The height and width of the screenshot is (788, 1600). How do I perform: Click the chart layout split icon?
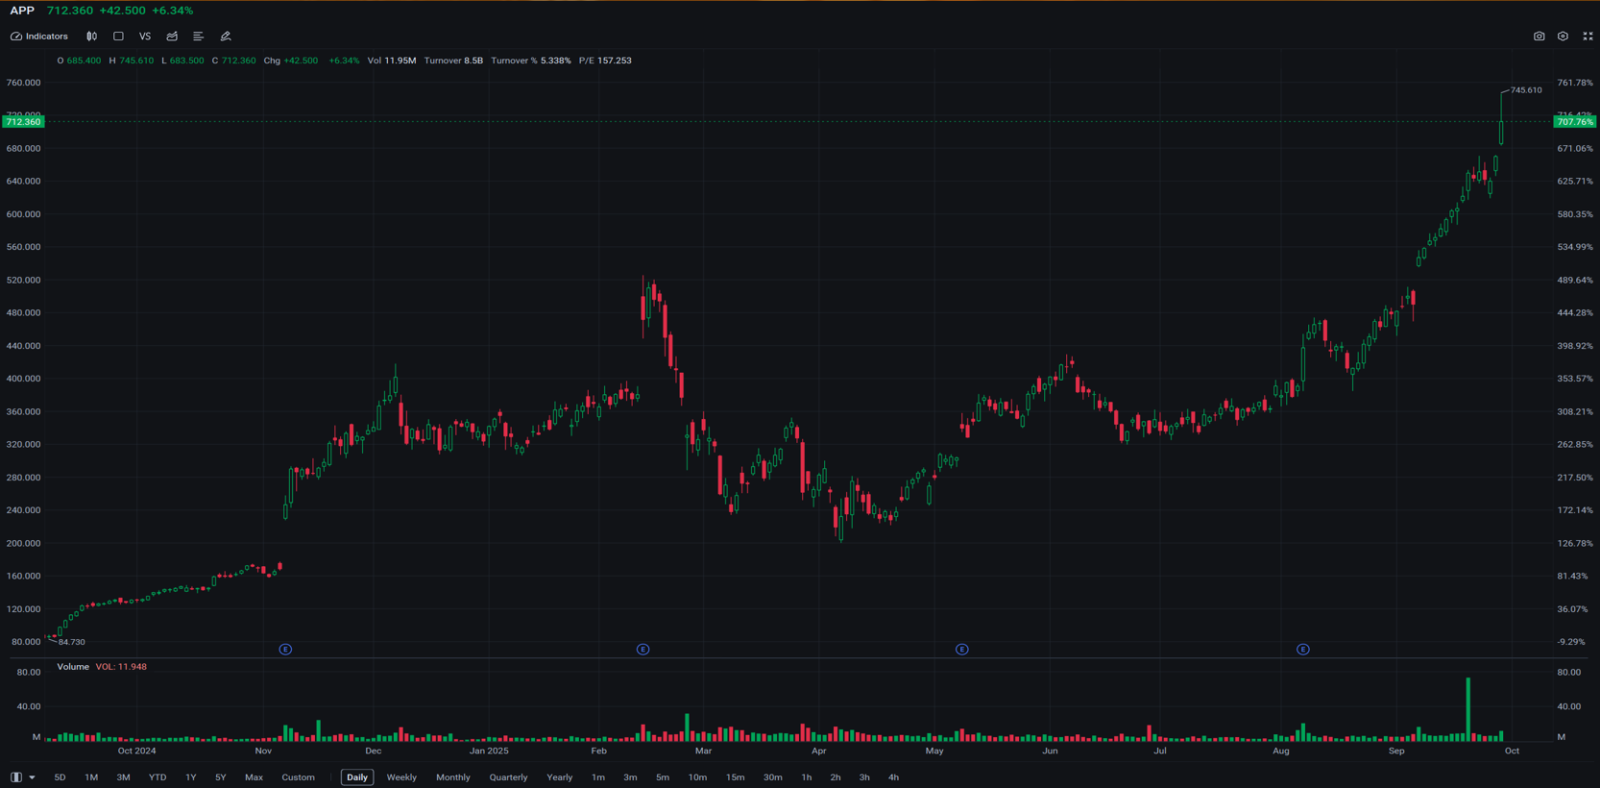tap(16, 777)
